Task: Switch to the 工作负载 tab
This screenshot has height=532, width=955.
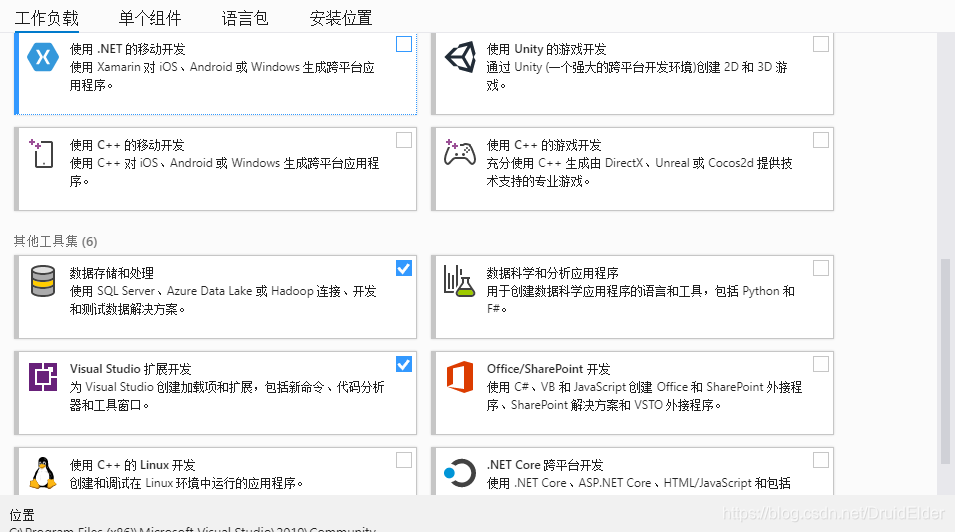Action: point(47,18)
